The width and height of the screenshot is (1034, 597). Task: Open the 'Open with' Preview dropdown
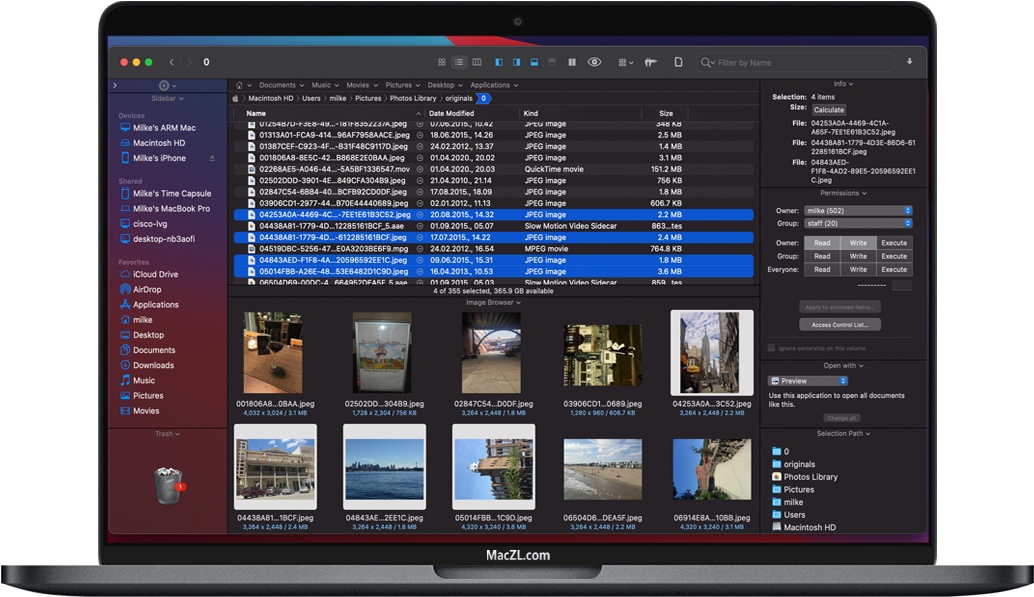[x=808, y=381]
